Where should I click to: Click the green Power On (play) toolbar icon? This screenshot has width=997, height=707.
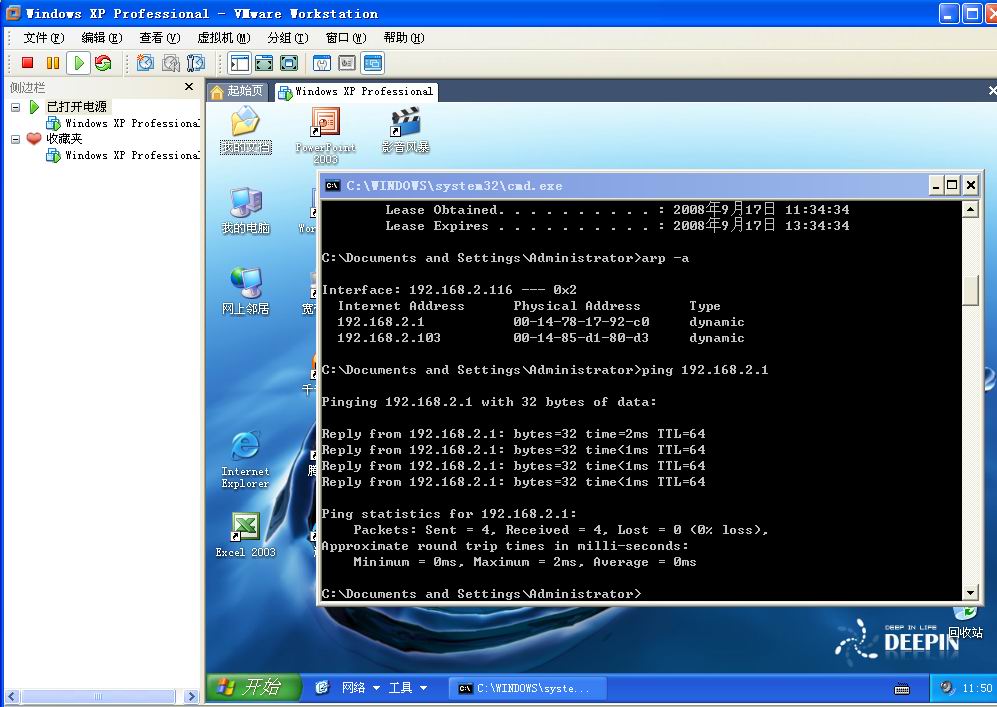coord(79,62)
